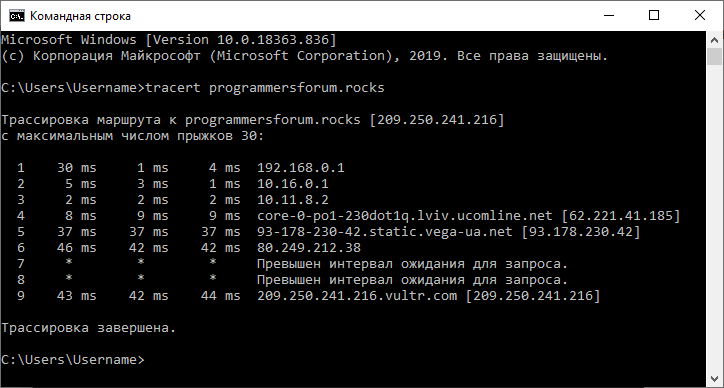
Task: Click the 209.250.241.216.vultr.com hostname
Action: point(357,296)
